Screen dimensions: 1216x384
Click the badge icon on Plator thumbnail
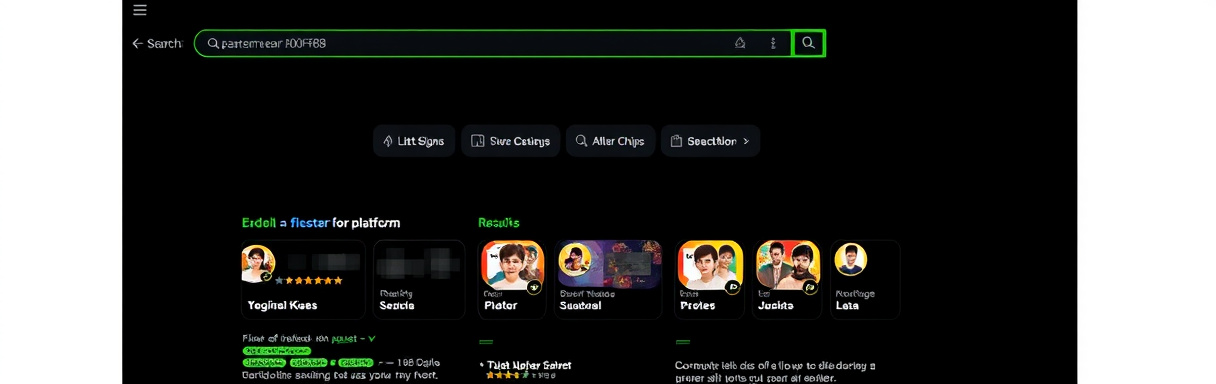[x=534, y=287]
